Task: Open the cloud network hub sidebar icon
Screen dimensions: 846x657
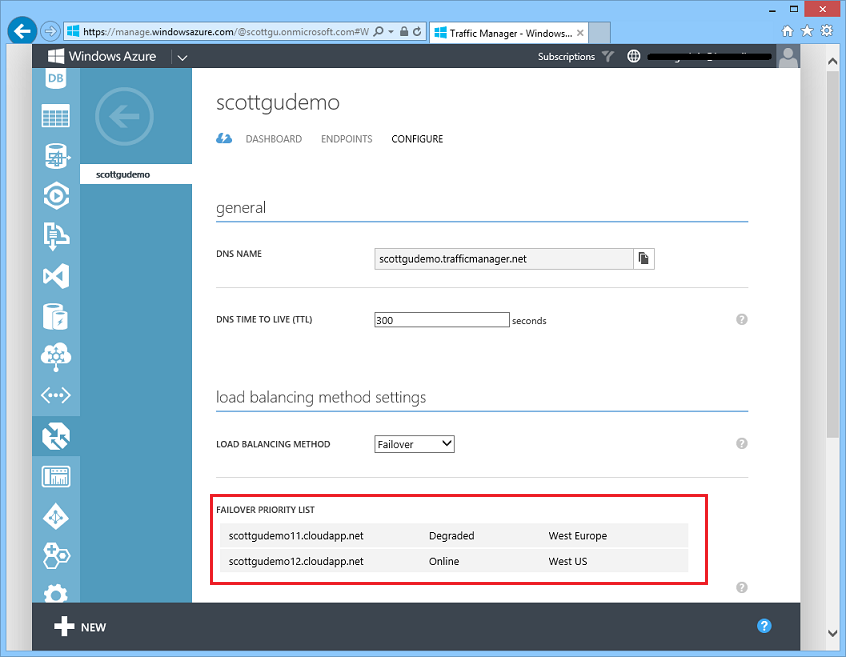Action: 56,357
